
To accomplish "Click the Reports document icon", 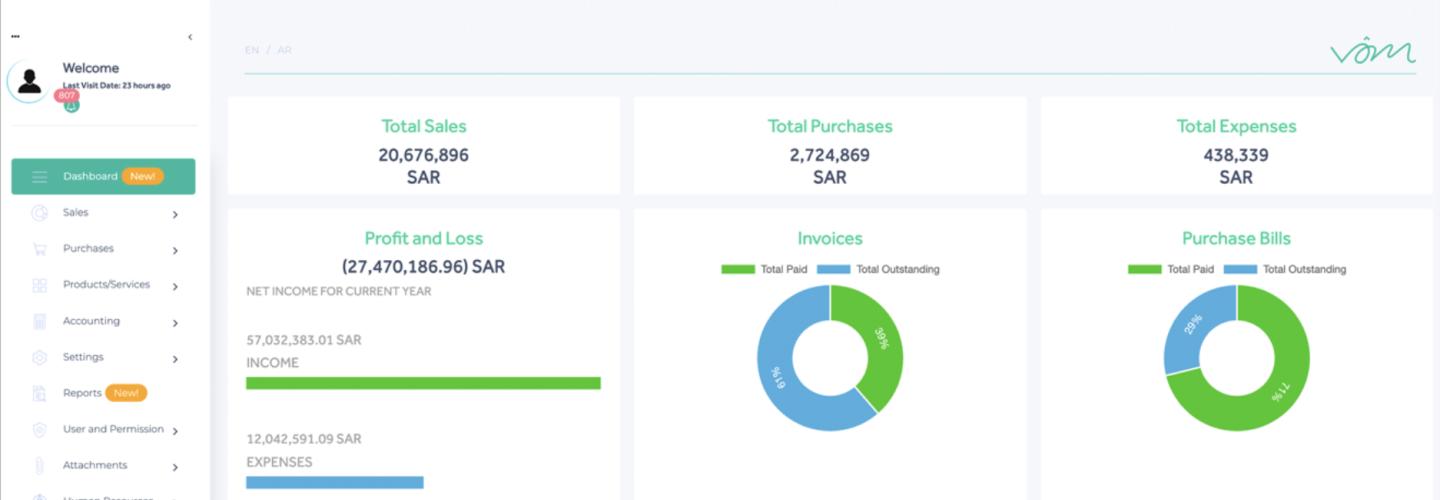I will 40,393.
